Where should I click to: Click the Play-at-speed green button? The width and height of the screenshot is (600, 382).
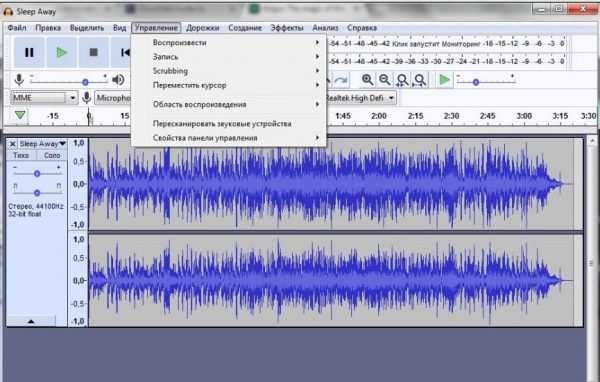click(x=444, y=80)
